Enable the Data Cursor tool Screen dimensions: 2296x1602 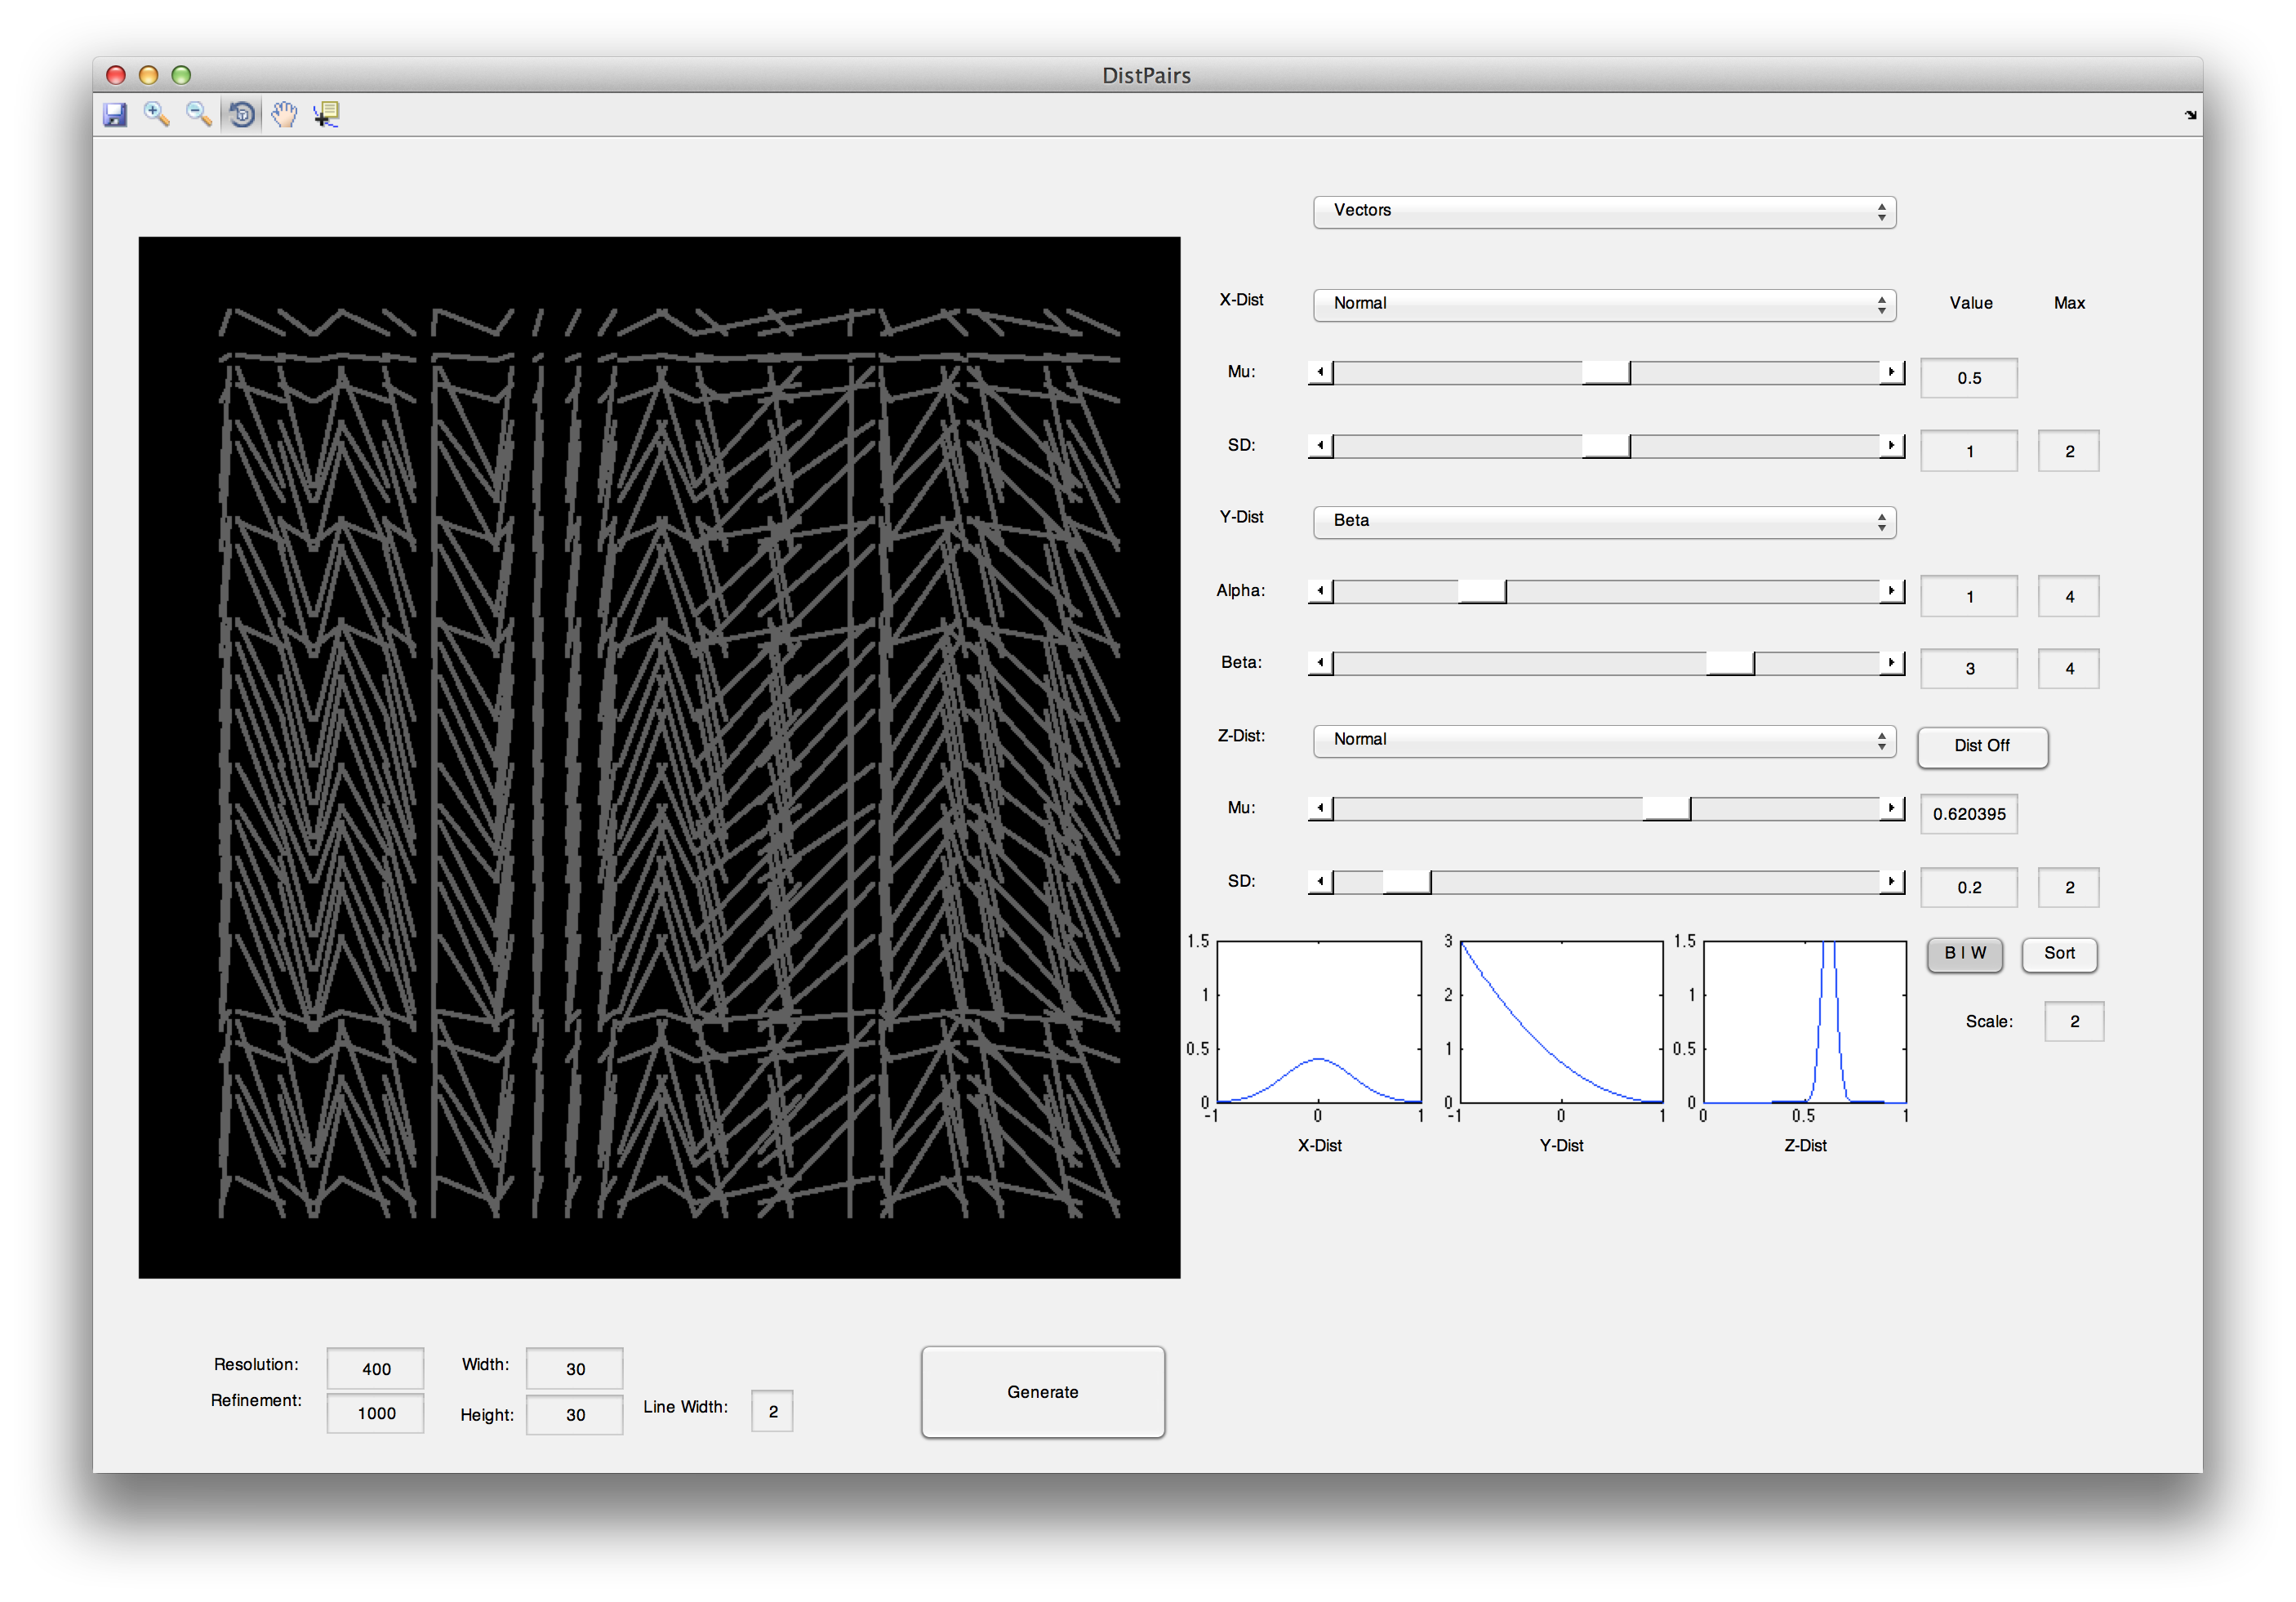[327, 114]
